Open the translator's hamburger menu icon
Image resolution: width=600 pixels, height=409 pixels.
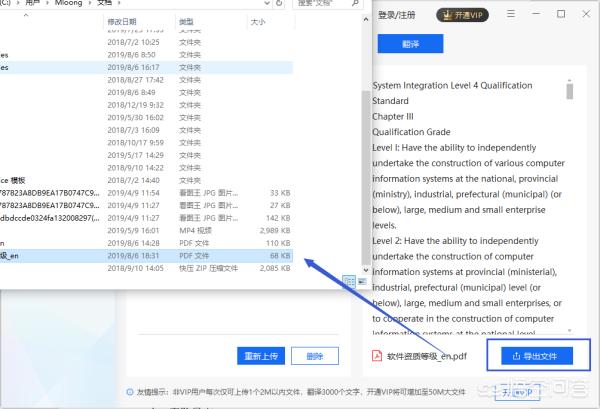pos(511,14)
